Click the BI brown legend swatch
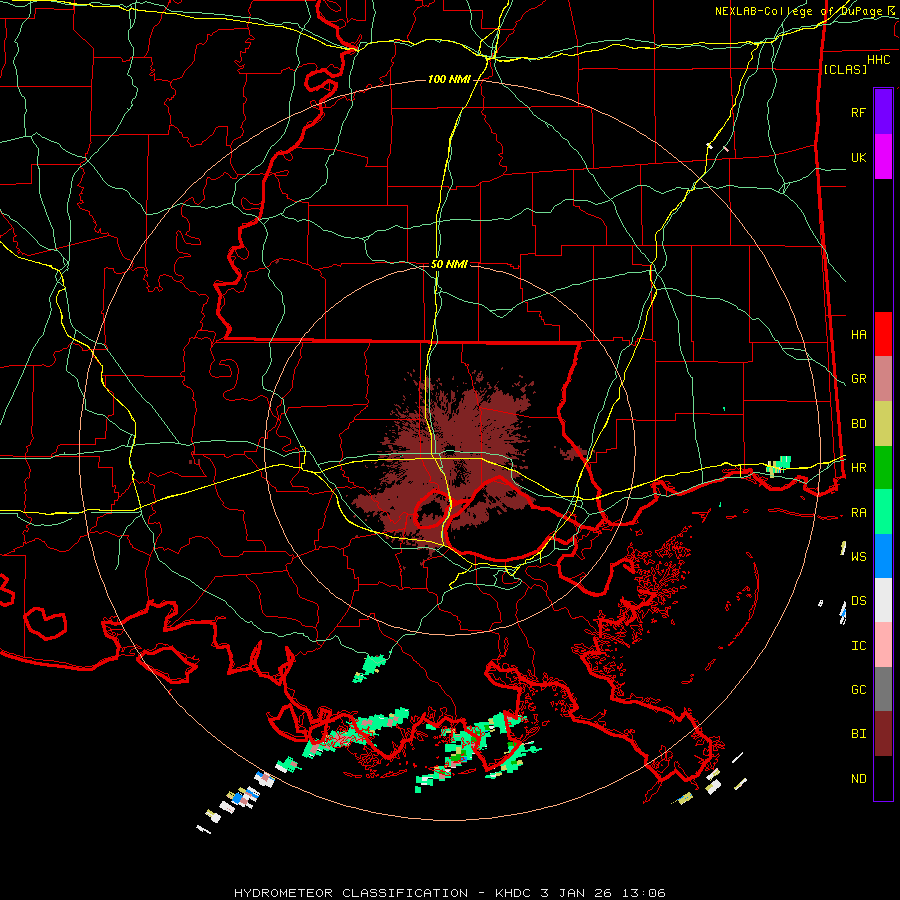 point(883,734)
